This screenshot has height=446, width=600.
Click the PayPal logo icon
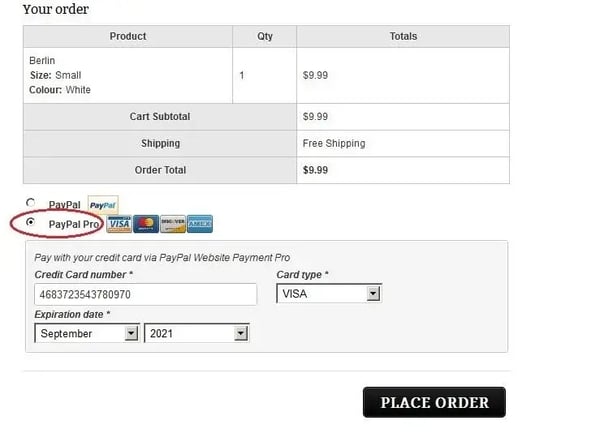coord(103,204)
